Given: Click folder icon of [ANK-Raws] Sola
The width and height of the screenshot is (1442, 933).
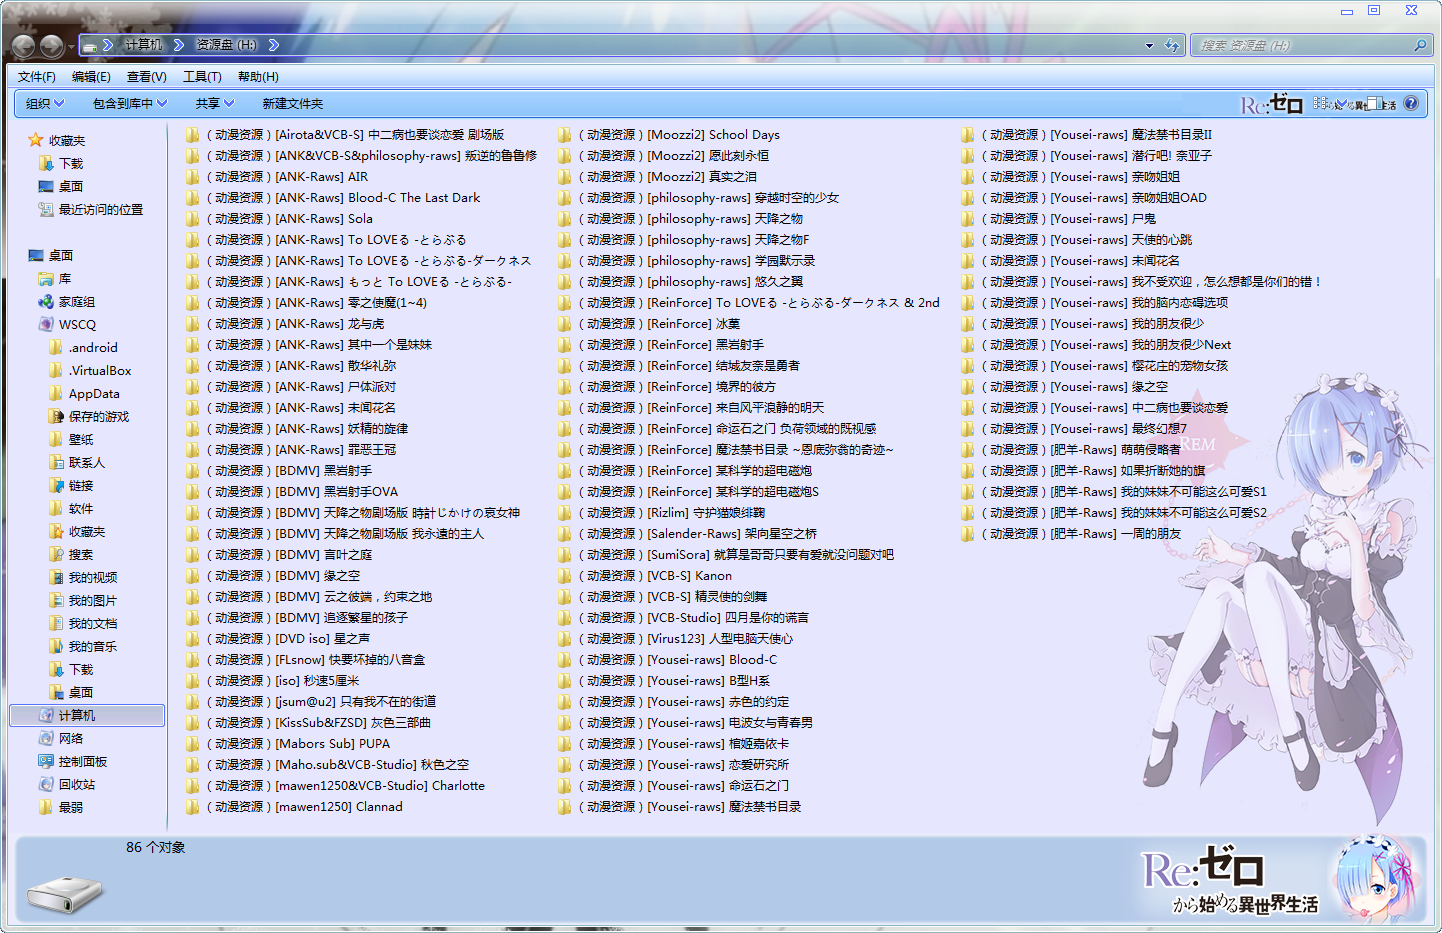Looking at the screenshot, I should click(x=193, y=219).
